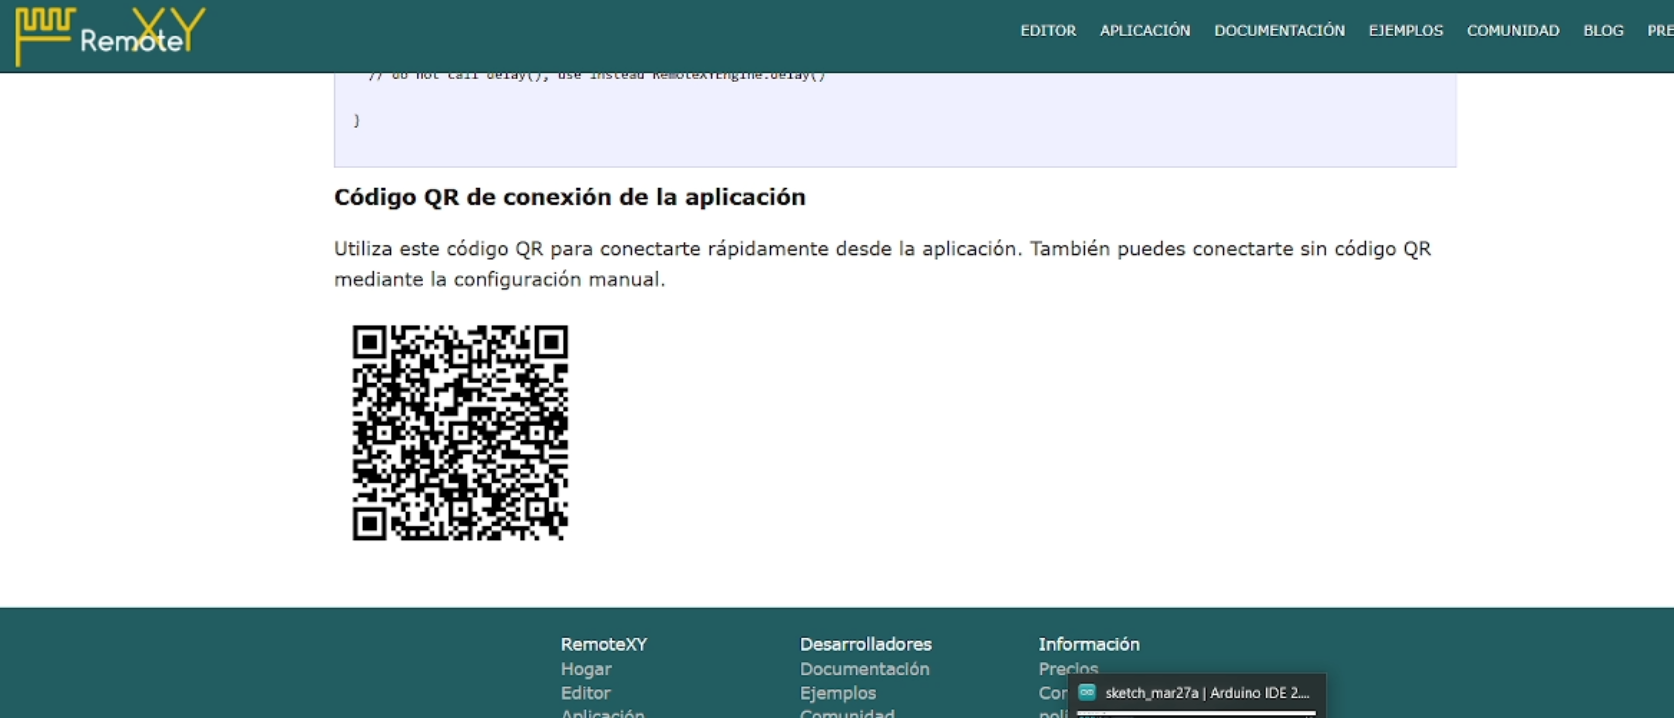Click the paragraph starting 'Utiliza este código QR'
1674x718 pixels.
pos(883,264)
